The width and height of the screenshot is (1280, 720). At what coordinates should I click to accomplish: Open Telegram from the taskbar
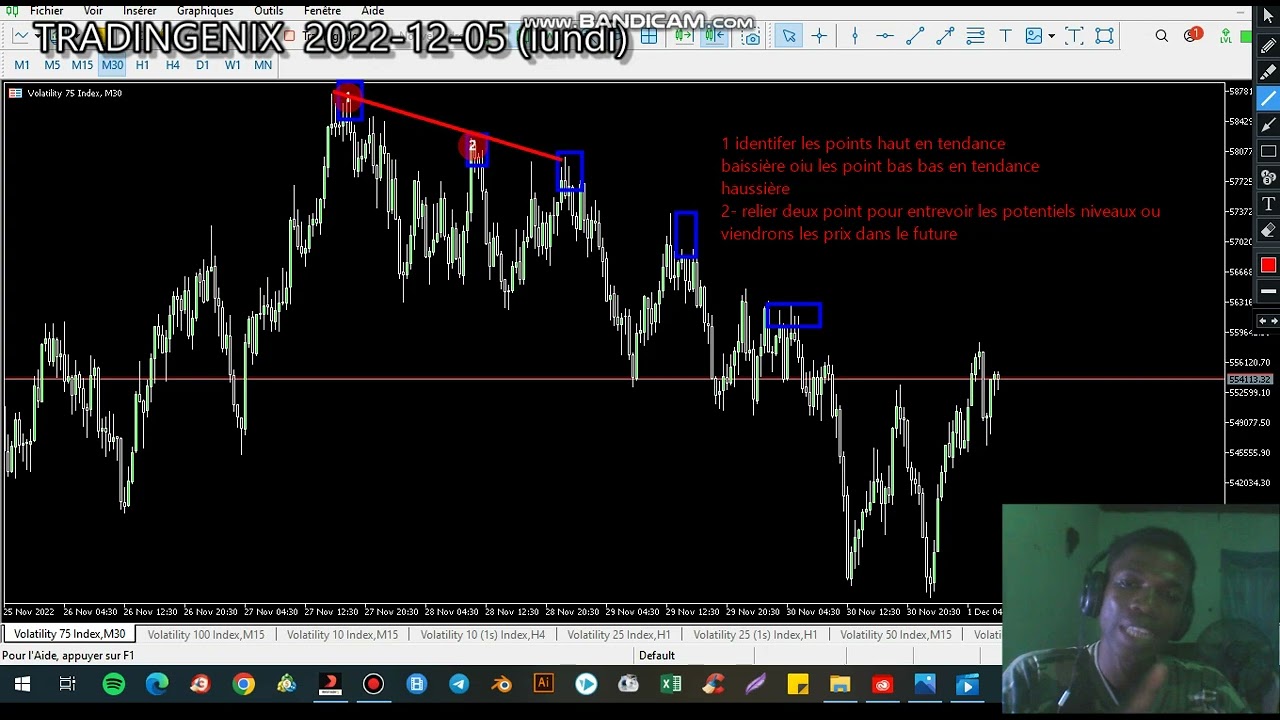(459, 685)
